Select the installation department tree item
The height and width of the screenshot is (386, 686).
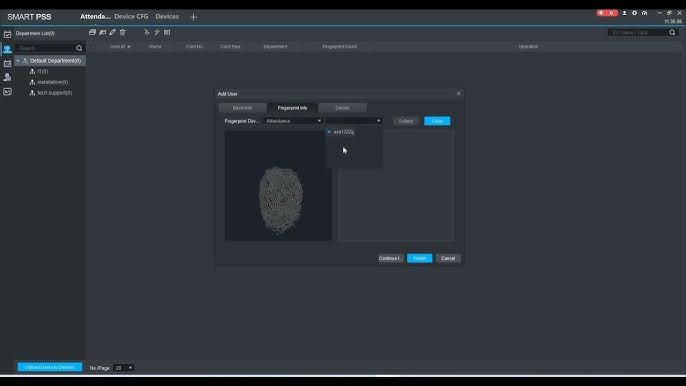point(52,82)
